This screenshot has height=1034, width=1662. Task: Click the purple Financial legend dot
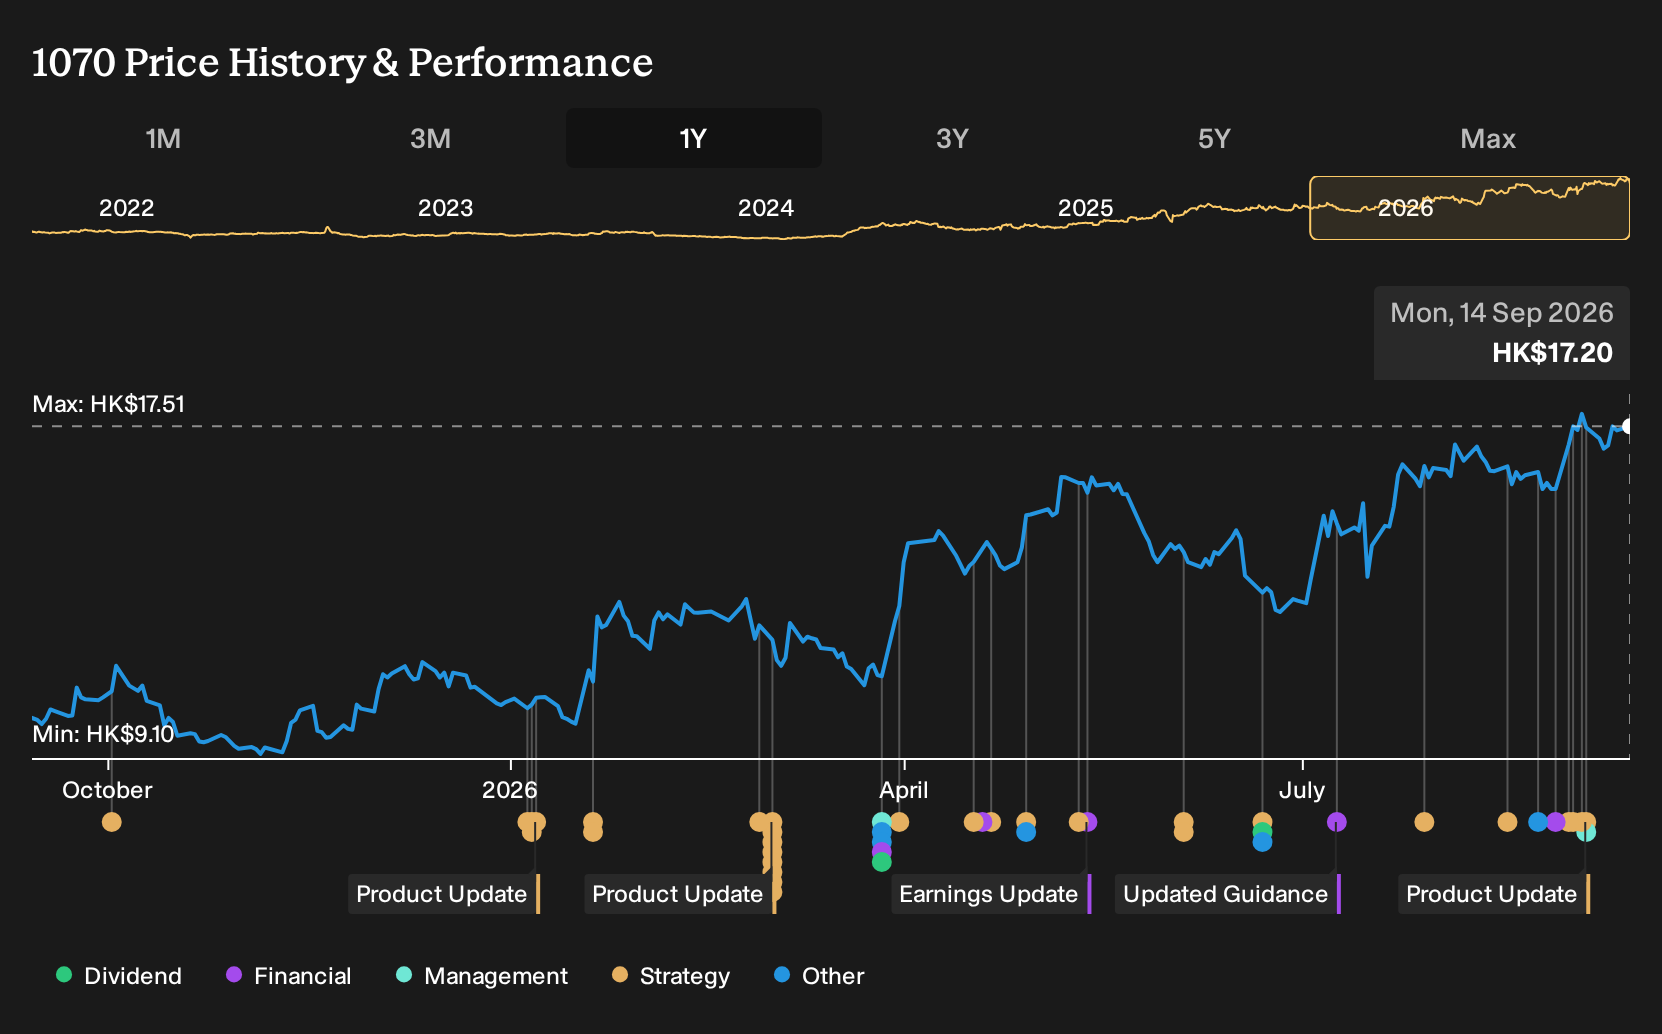[x=234, y=975]
